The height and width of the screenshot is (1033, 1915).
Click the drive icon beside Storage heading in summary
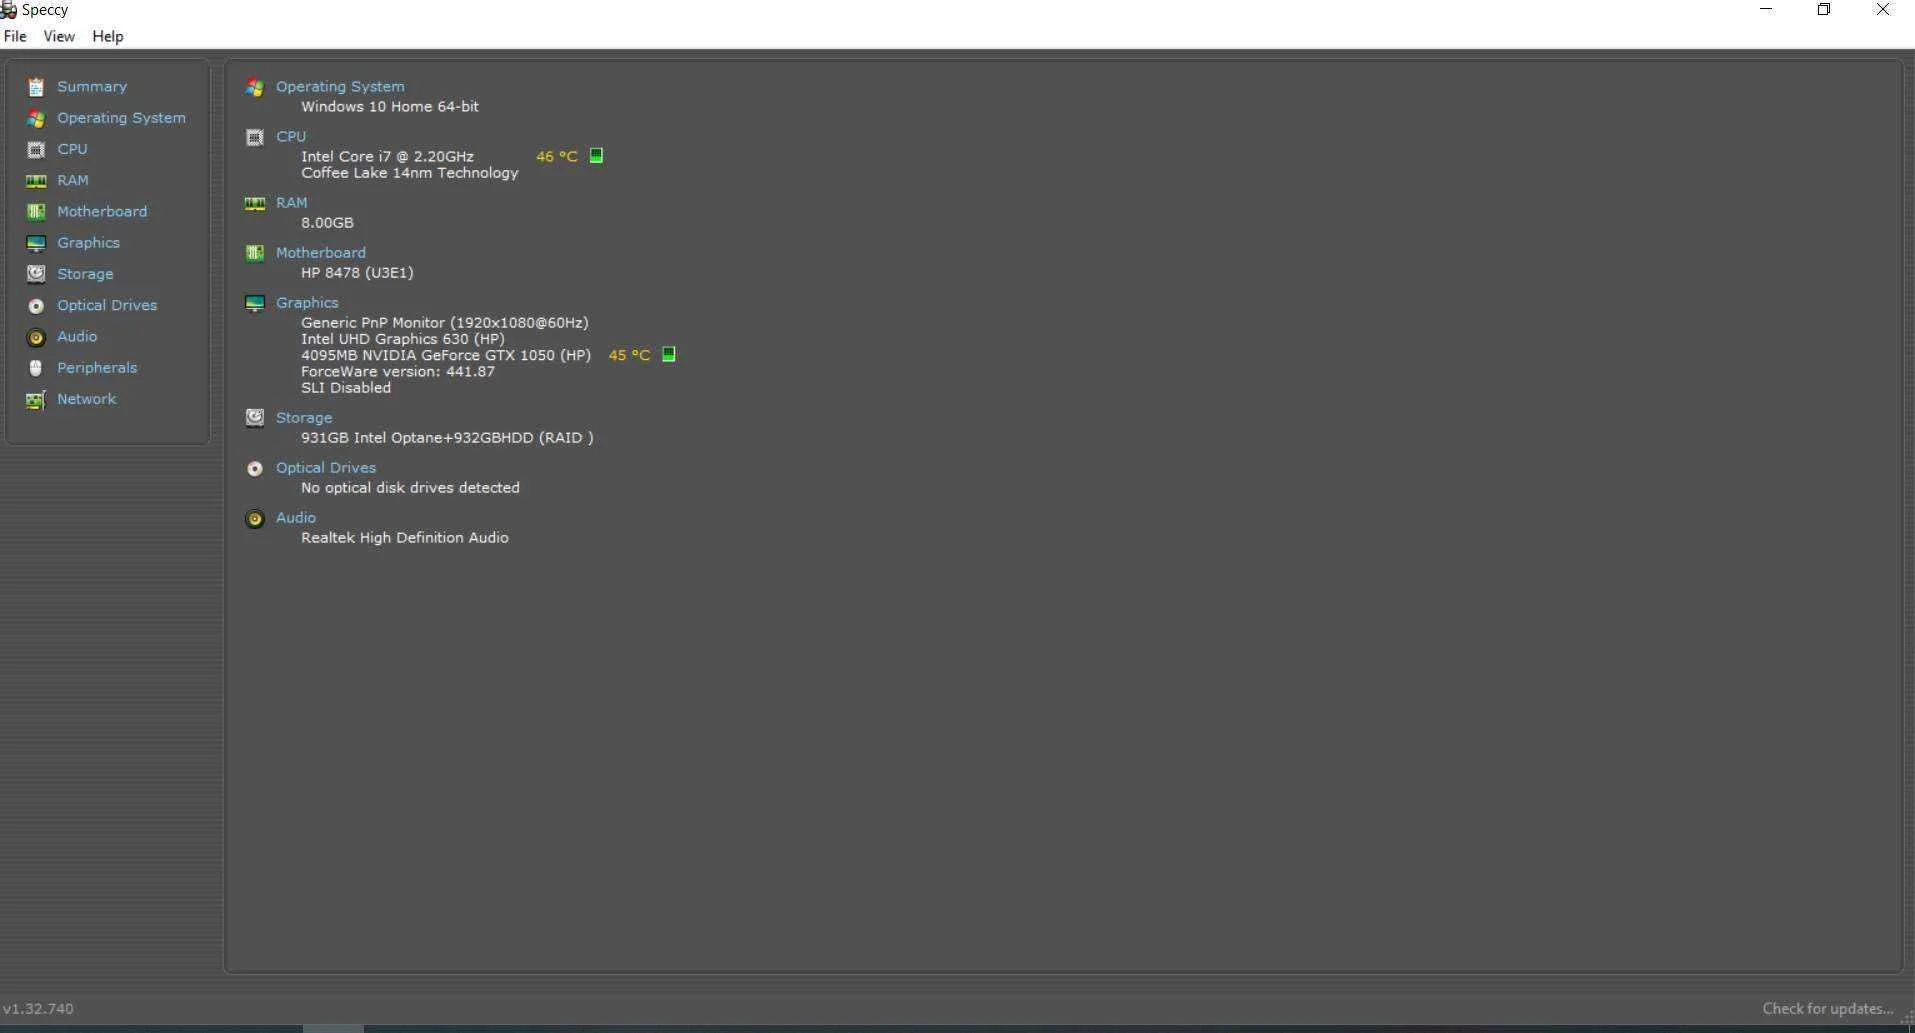255,418
